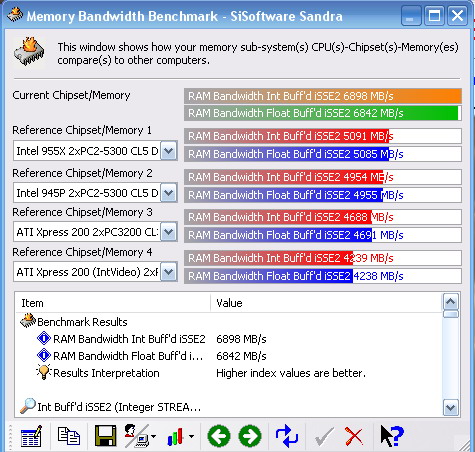Click the magnifier icon beside Int Buff'd iSSE2
The height and width of the screenshot is (452, 475).
[28, 406]
